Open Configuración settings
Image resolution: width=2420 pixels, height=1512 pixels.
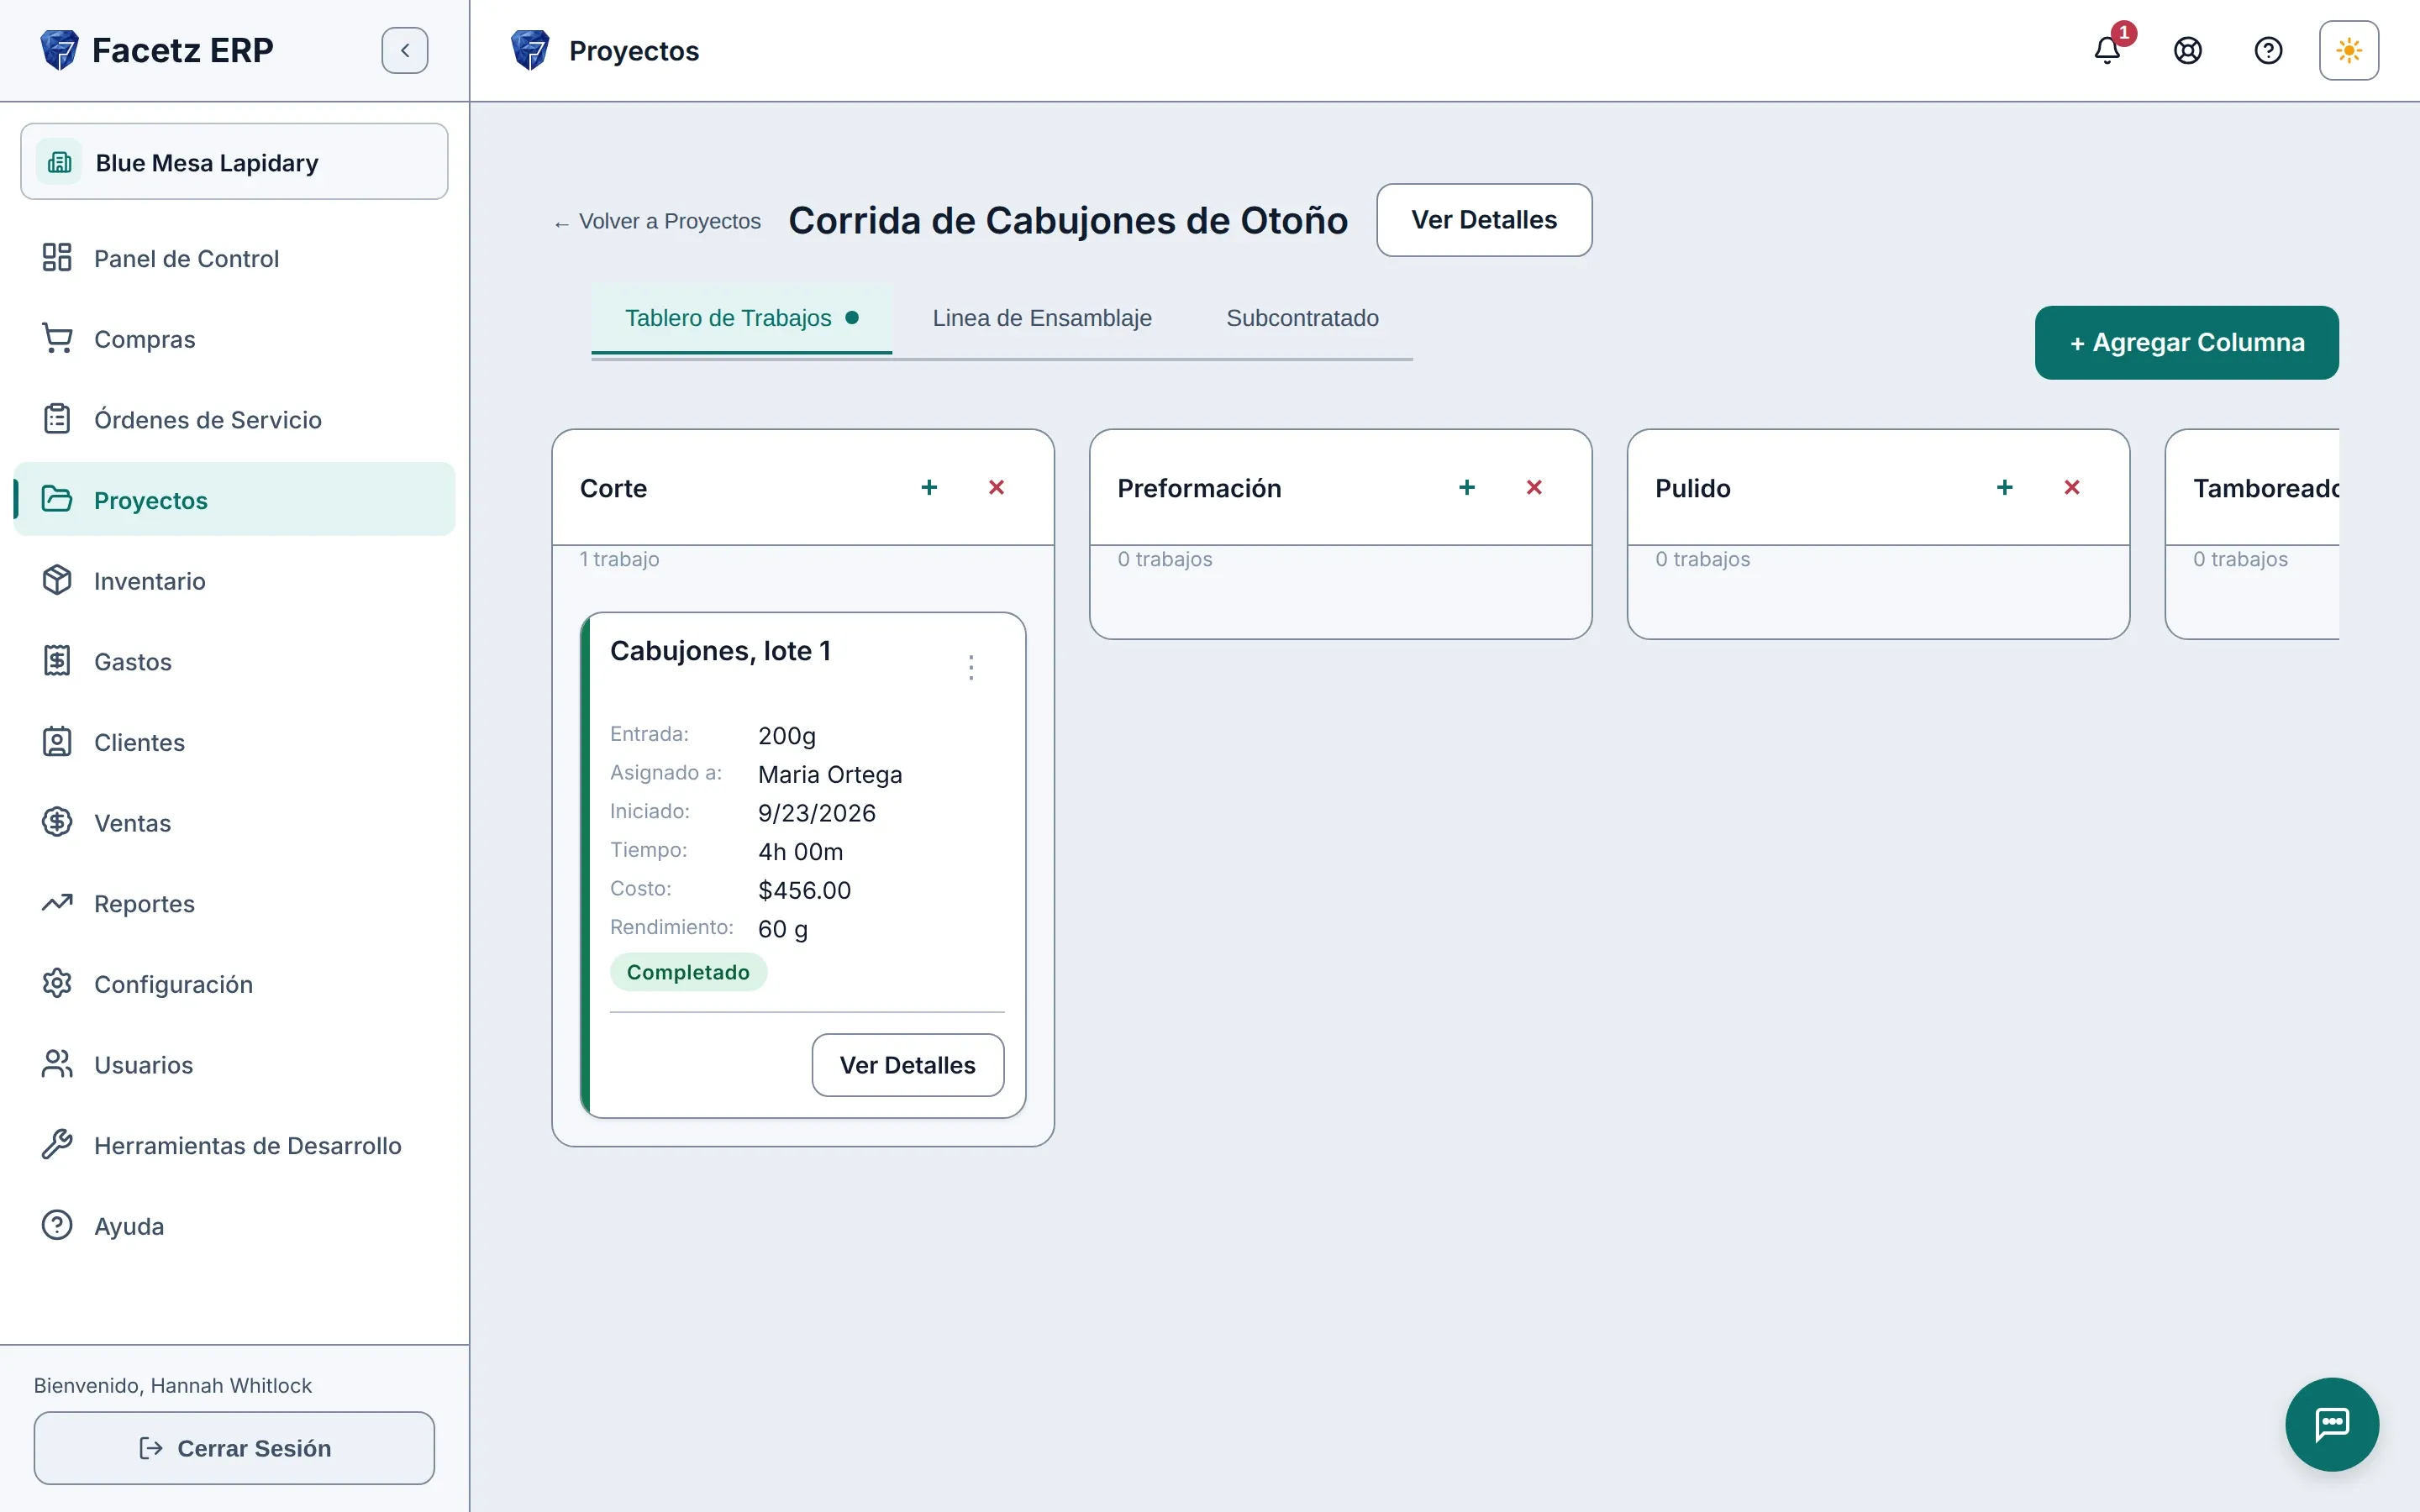pos(234,984)
